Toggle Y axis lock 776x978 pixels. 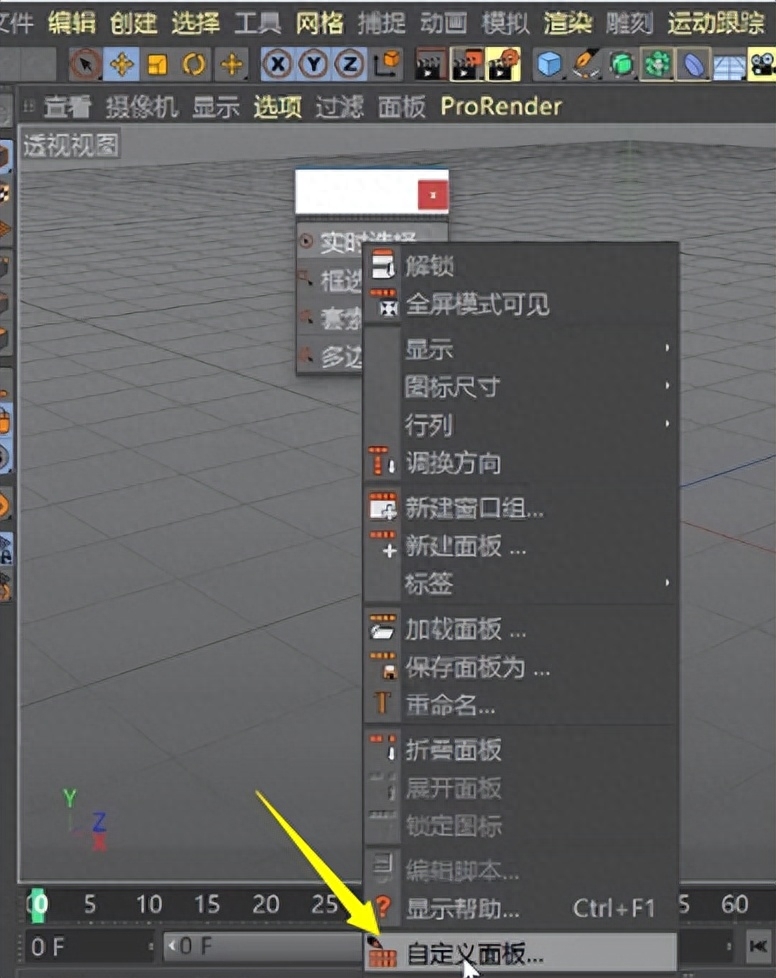tap(314, 64)
